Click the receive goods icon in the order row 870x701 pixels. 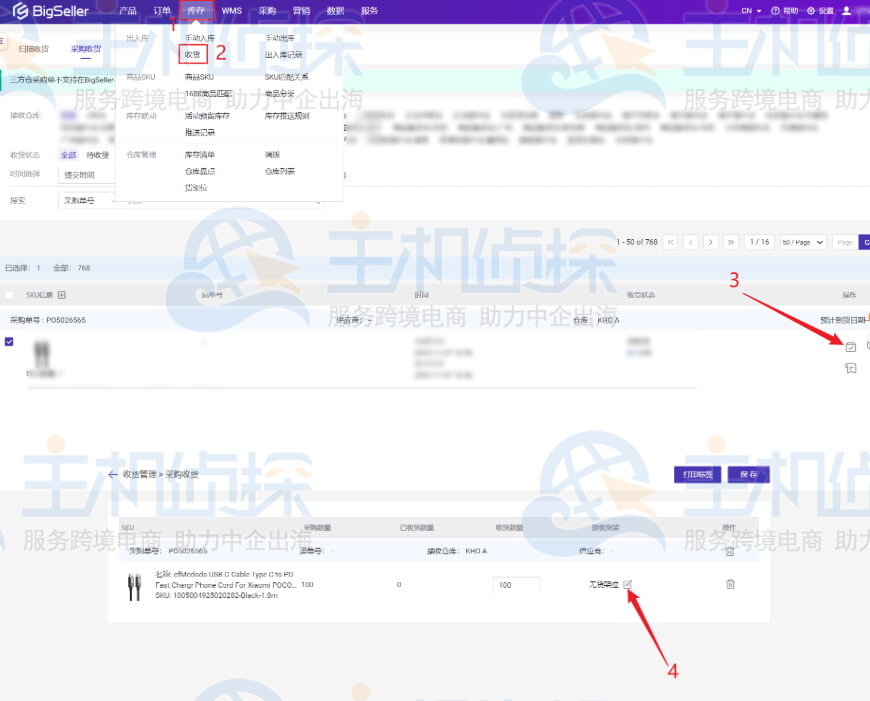click(x=850, y=347)
